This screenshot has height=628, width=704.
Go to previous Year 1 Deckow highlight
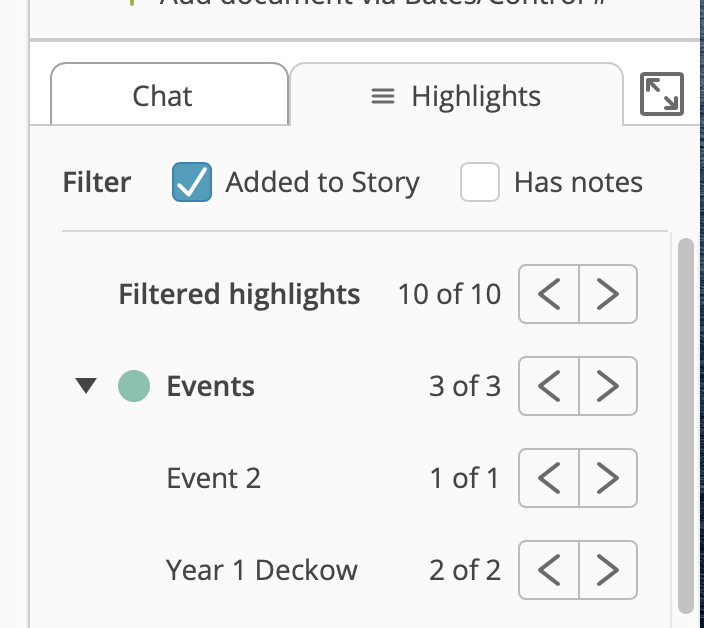[x=549, y=570]
